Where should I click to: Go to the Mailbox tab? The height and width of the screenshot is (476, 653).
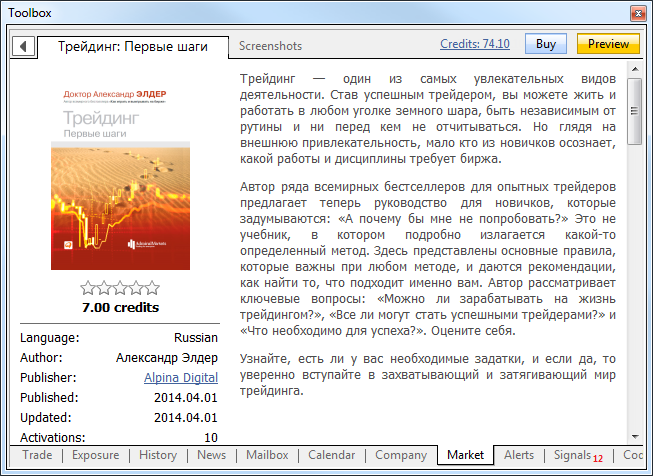[267, 455]
